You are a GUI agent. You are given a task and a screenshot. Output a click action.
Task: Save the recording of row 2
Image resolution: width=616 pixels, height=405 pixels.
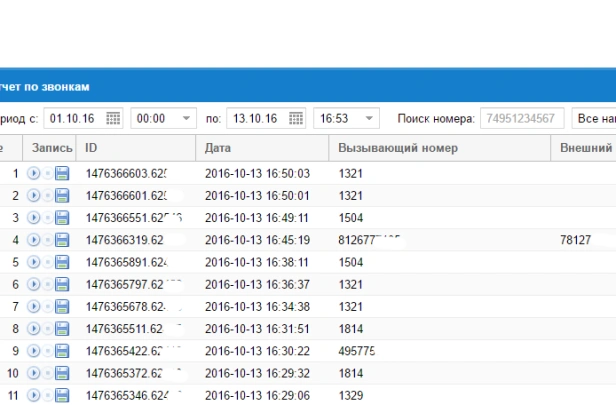pyautogui.click(x=62, y=196)
